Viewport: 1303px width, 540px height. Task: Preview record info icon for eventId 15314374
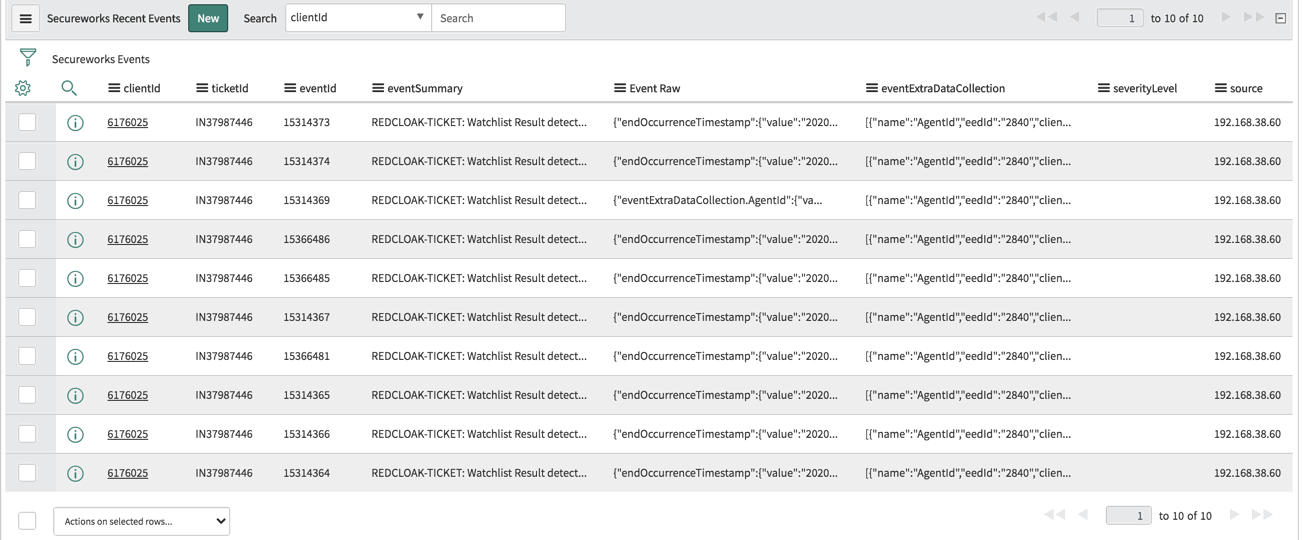tap(75, 162)
